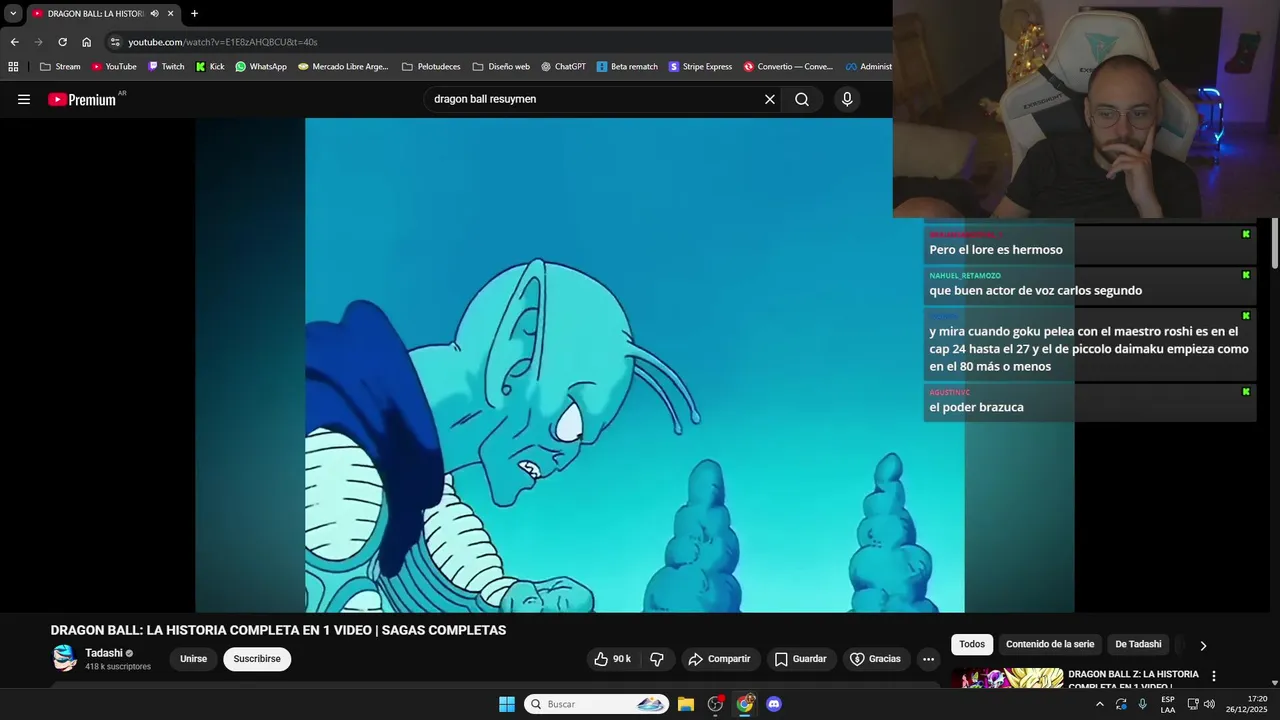Click chat message 'el poder brazuca'
The height and width of the screenshot is (720, 1280).
tap(976, 407)
